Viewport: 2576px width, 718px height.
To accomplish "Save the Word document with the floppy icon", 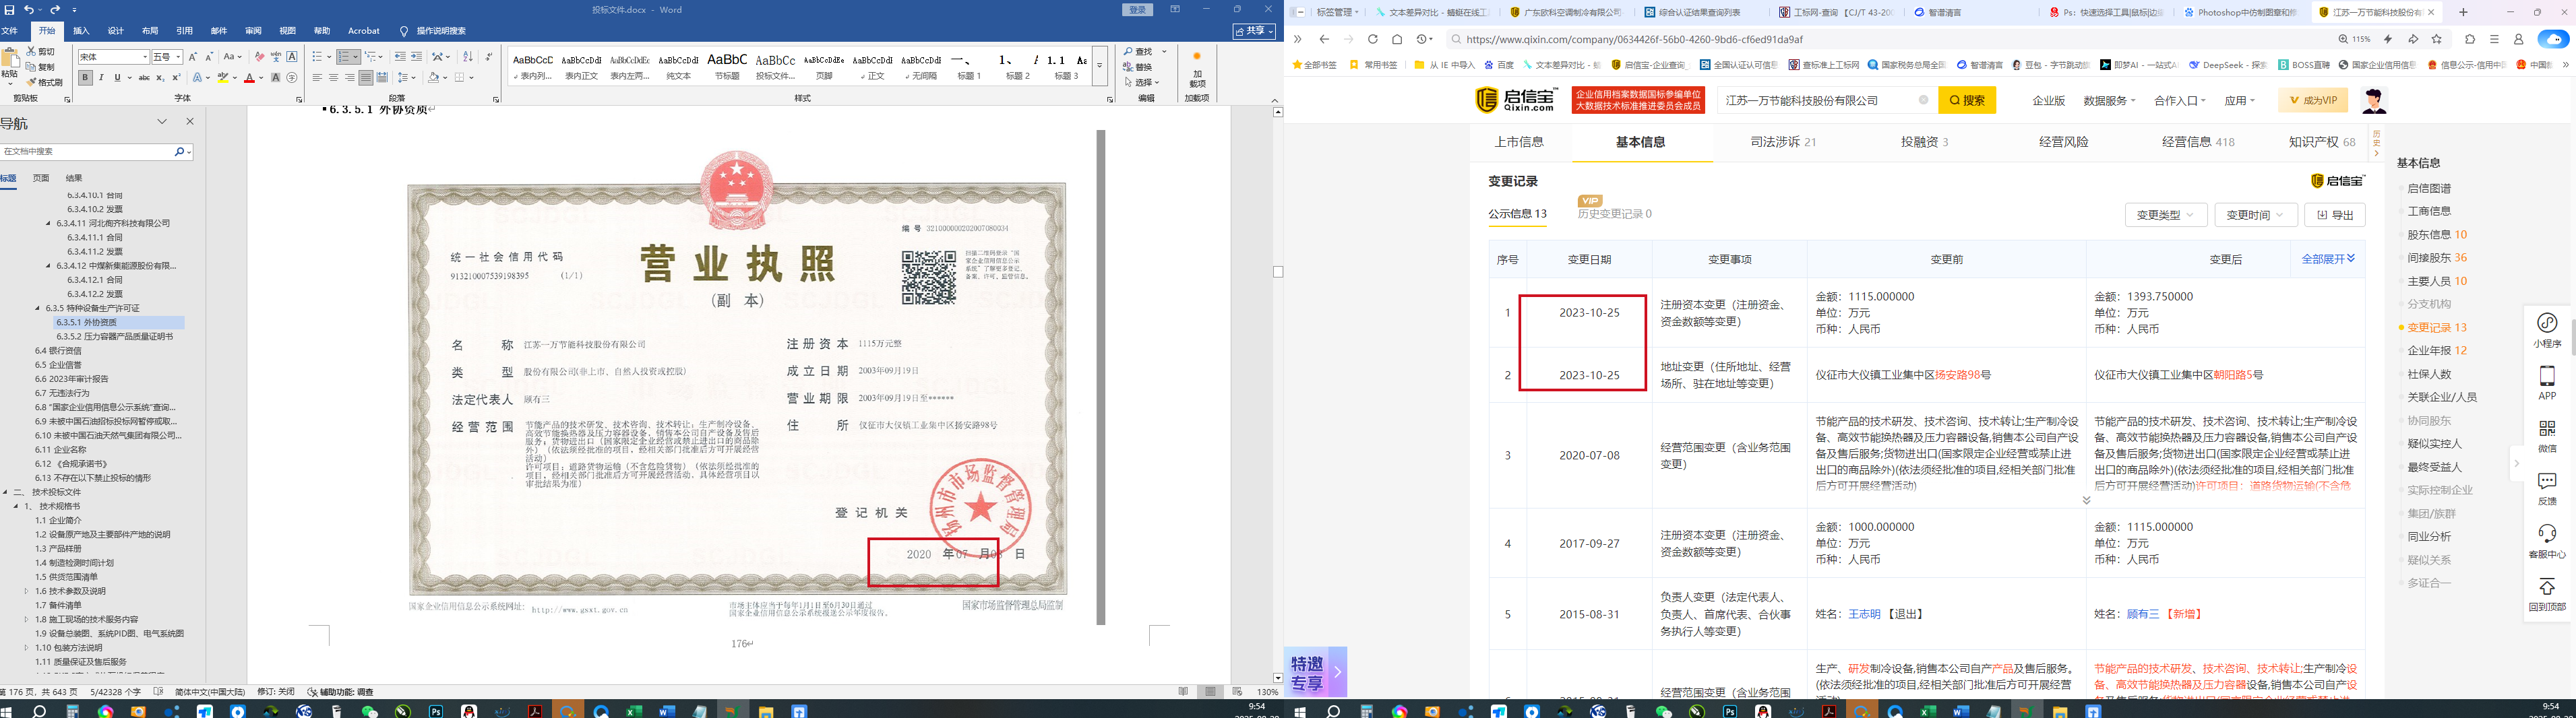I will (x=8, y=10).
